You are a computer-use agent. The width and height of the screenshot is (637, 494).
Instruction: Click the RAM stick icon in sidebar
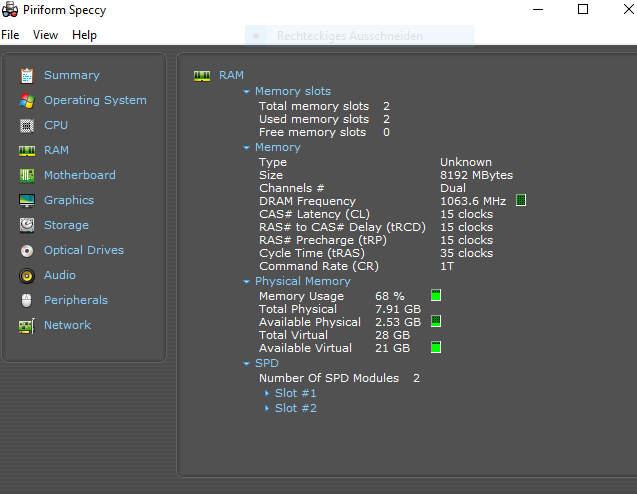27,151
